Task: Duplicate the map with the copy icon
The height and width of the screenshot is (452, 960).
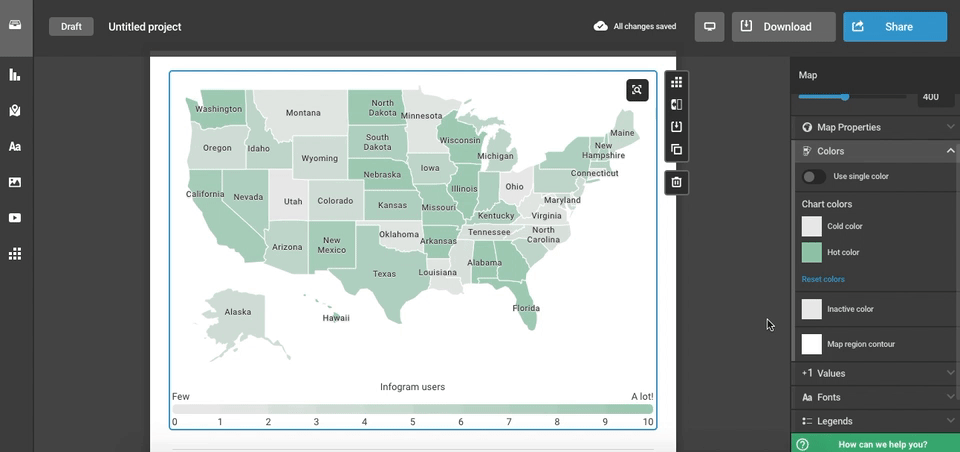Action: click(x=677, y=150)
